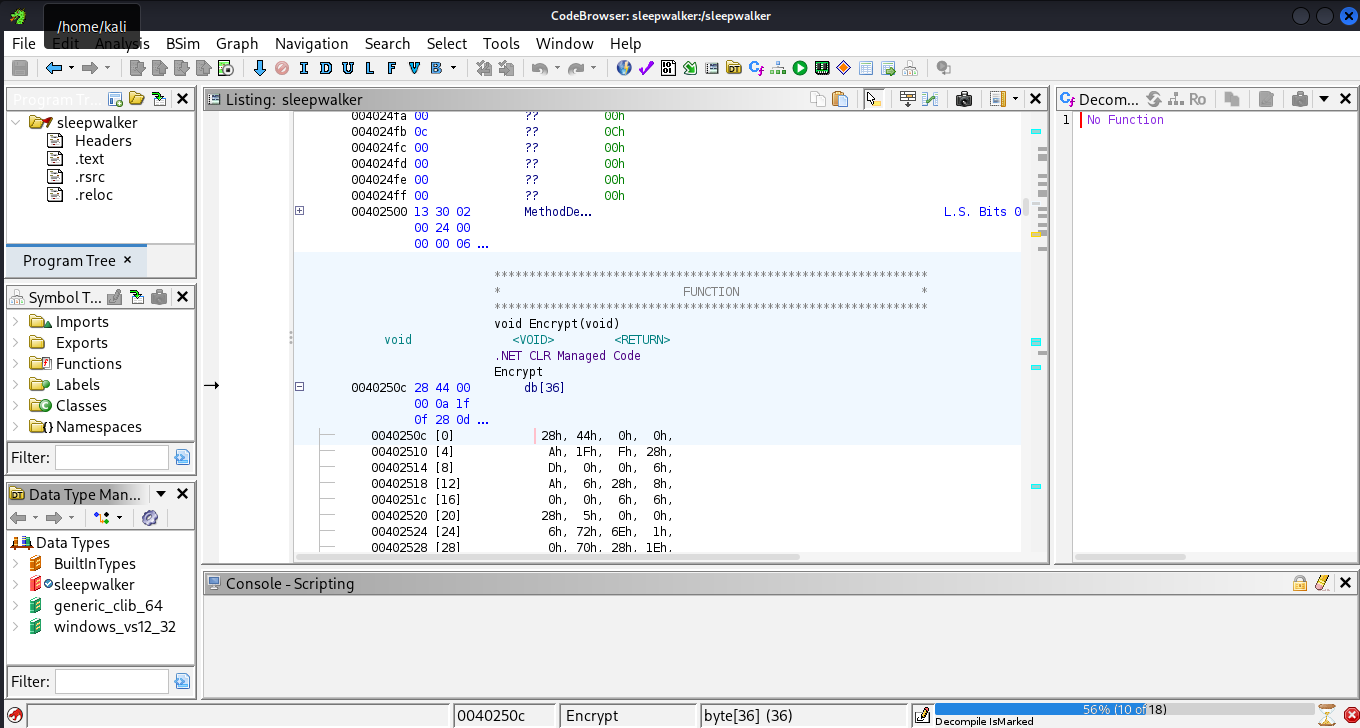Click Data Type Manager gear filter icon
Screen dimensions: 1360x728
pos(150,517)
